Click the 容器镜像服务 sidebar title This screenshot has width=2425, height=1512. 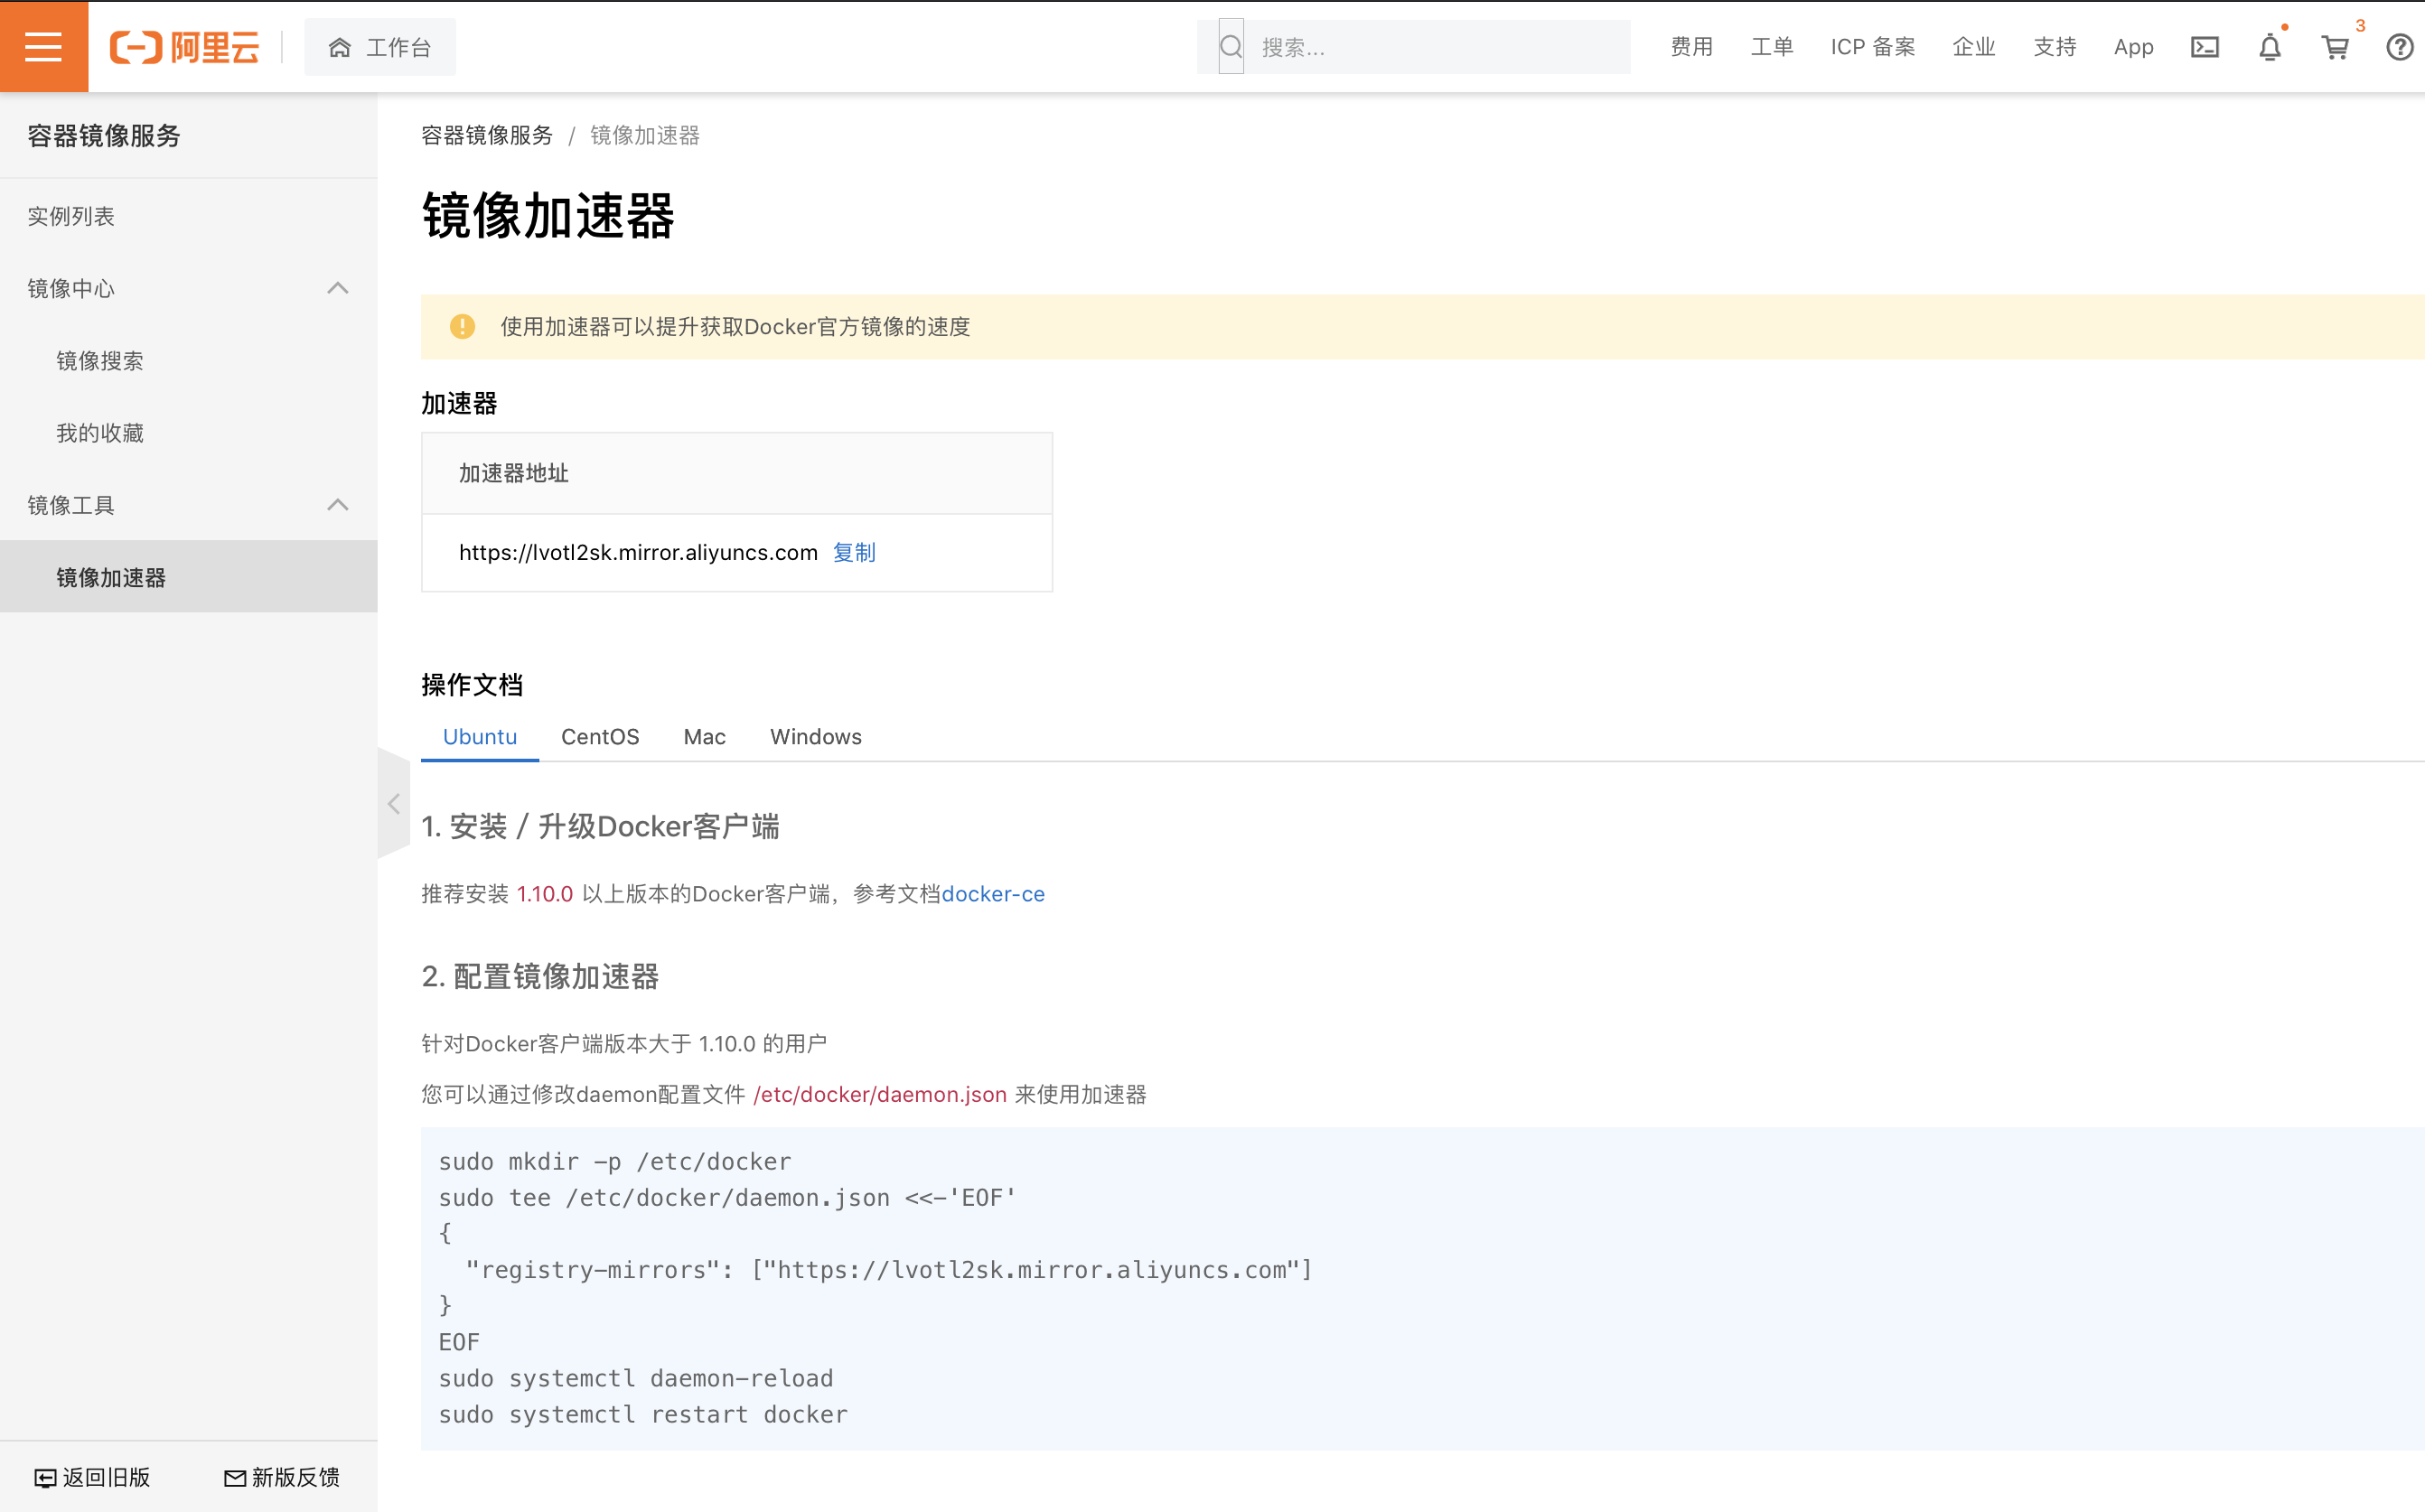point(104,135)
